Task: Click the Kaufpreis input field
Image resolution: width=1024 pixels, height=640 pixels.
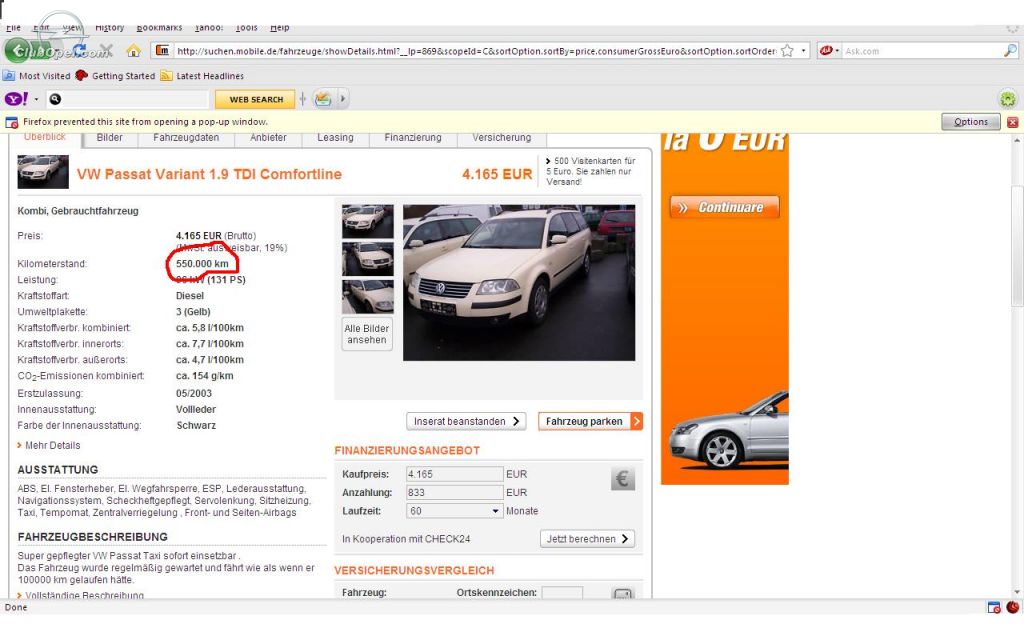Action: 455,474
